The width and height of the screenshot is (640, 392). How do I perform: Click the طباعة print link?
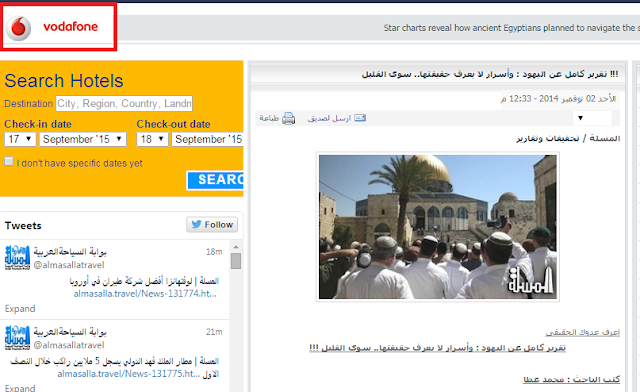tap(269, 118)
